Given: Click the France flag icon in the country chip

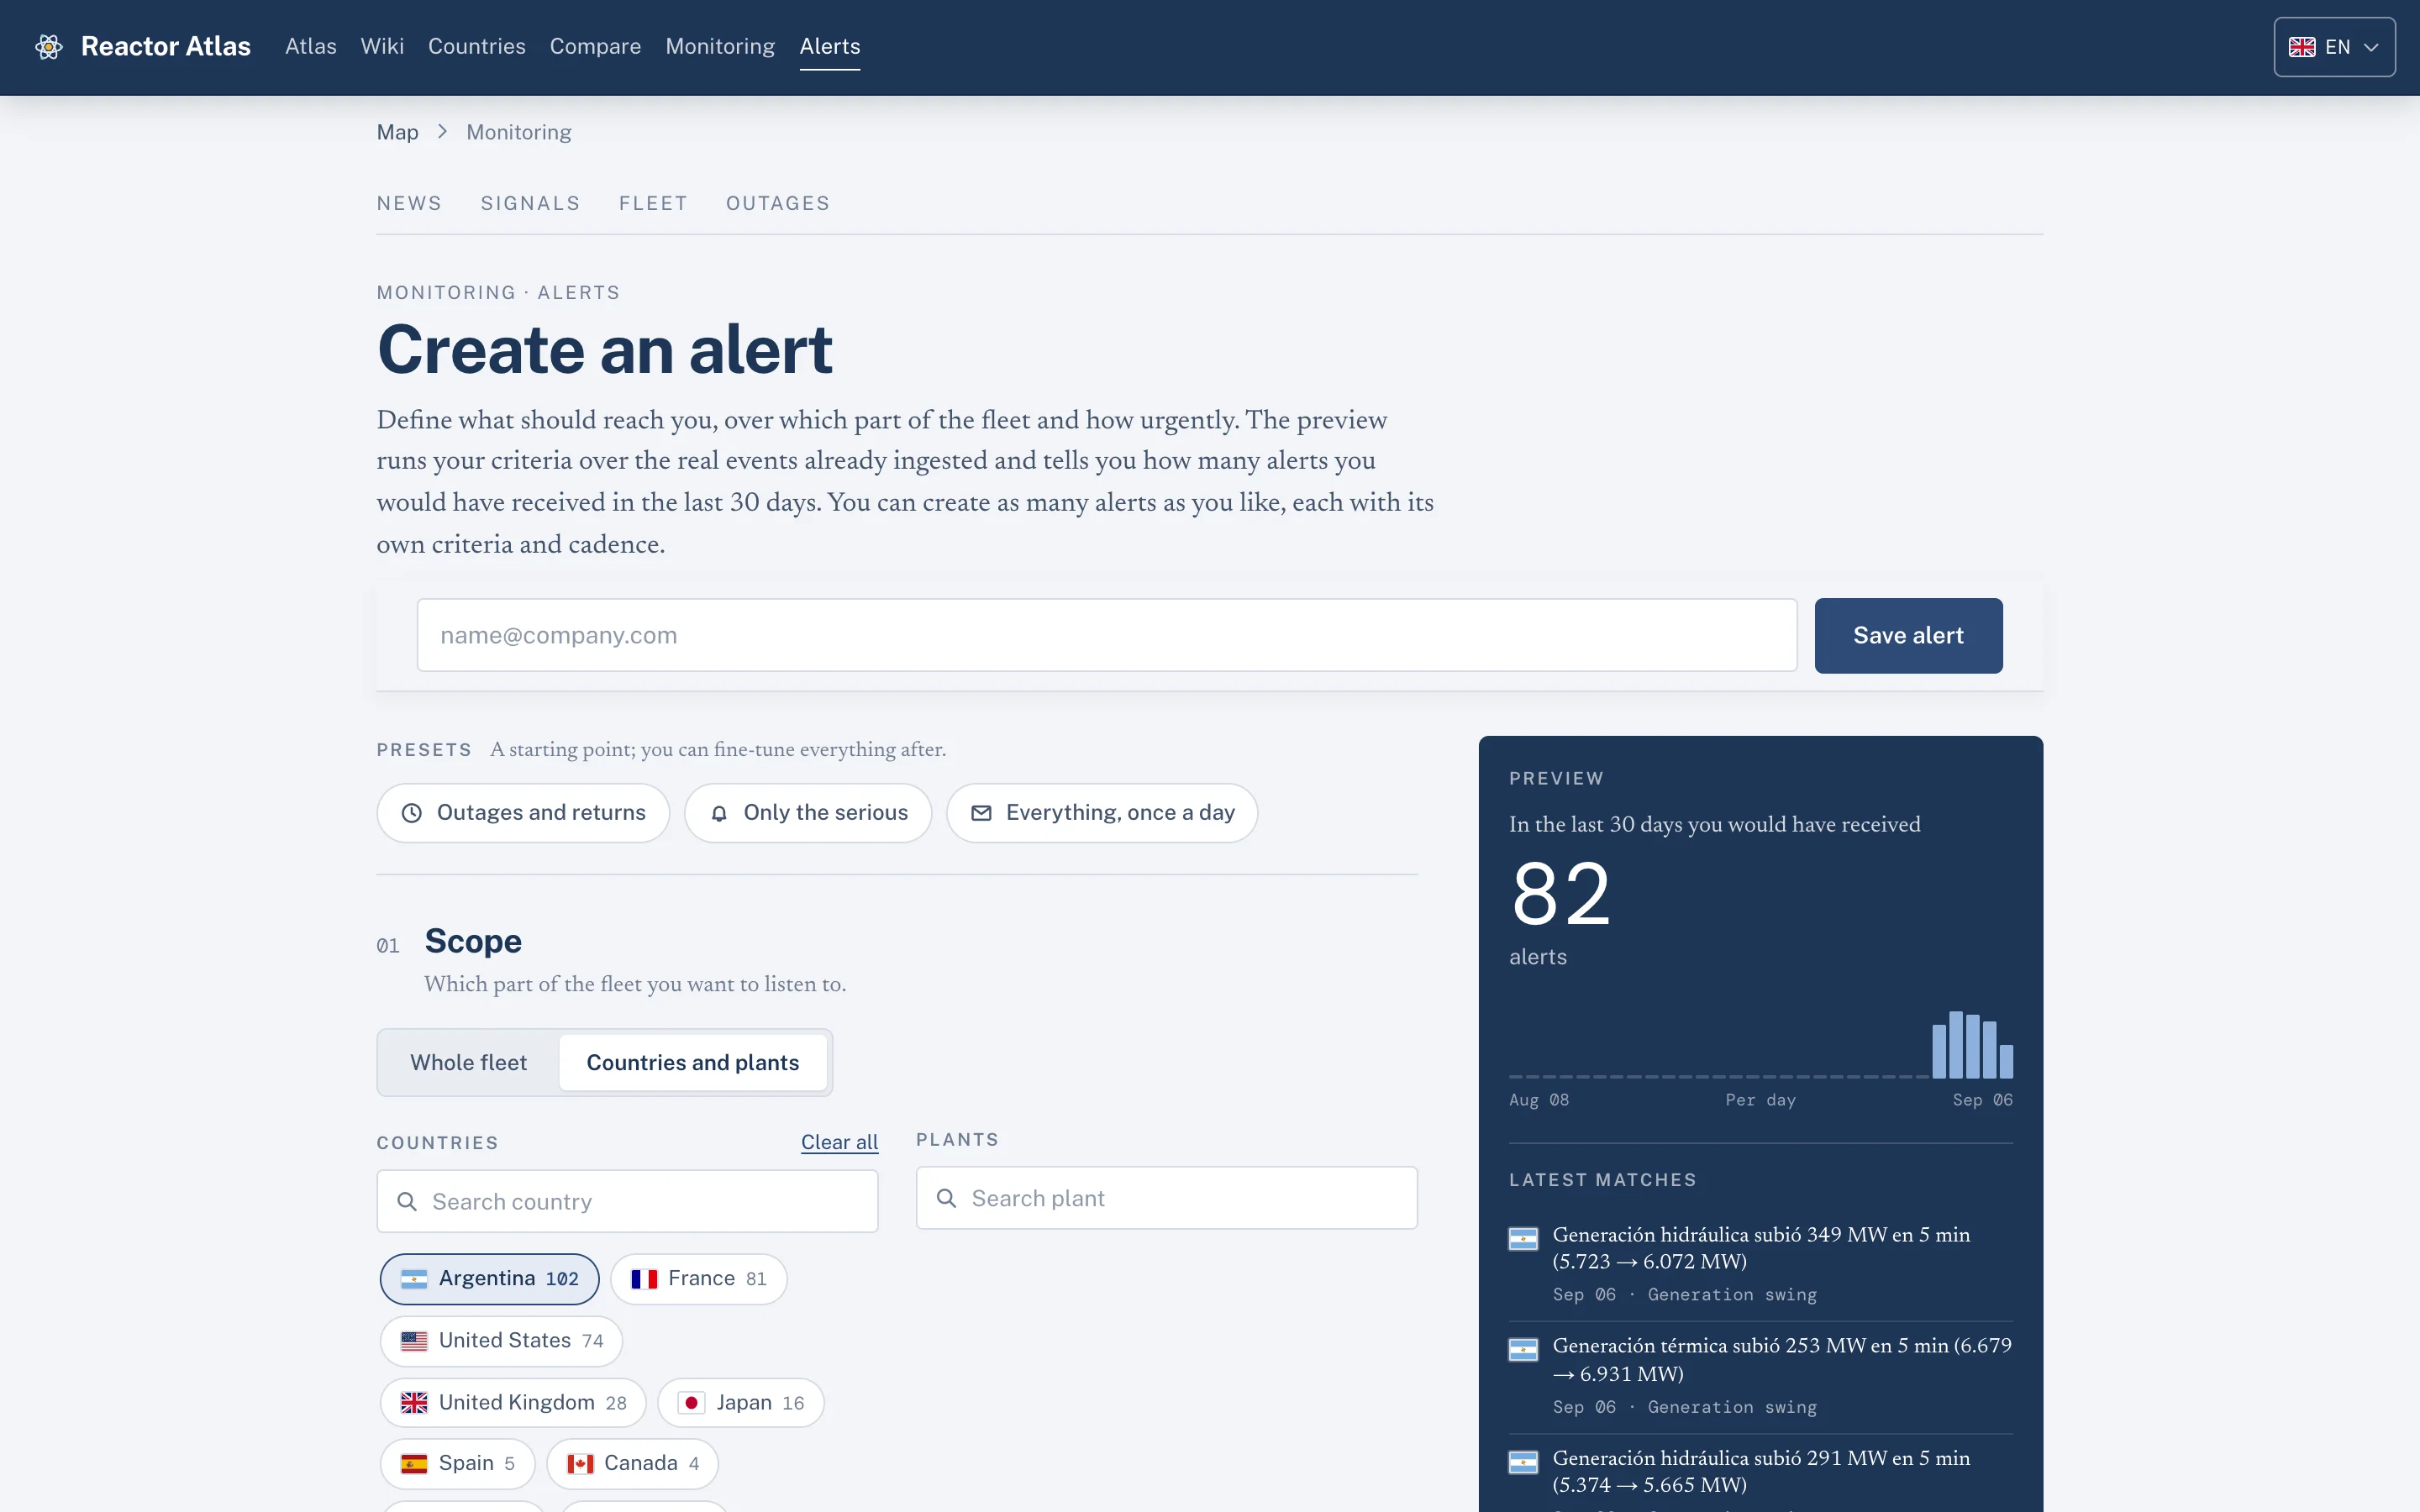Looking at the screenshot, I should (x=644, y=1279).
